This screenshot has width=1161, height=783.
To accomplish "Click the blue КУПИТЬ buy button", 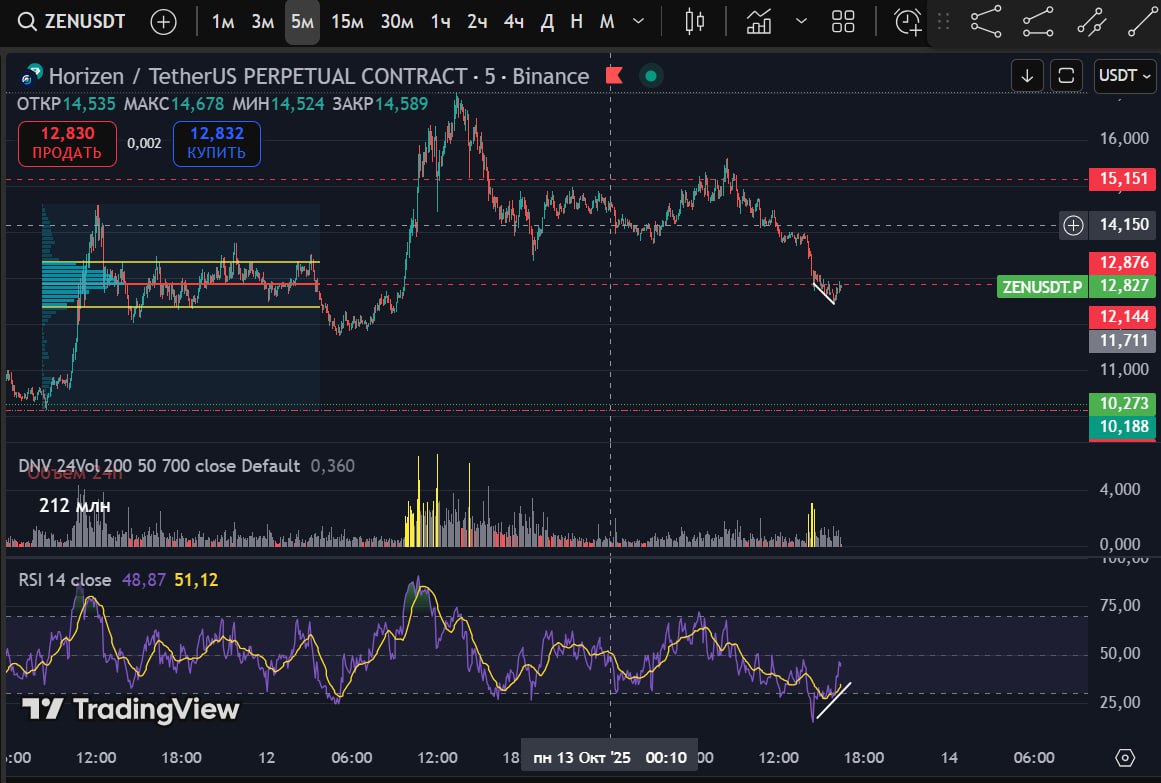I will click(217, 143).
